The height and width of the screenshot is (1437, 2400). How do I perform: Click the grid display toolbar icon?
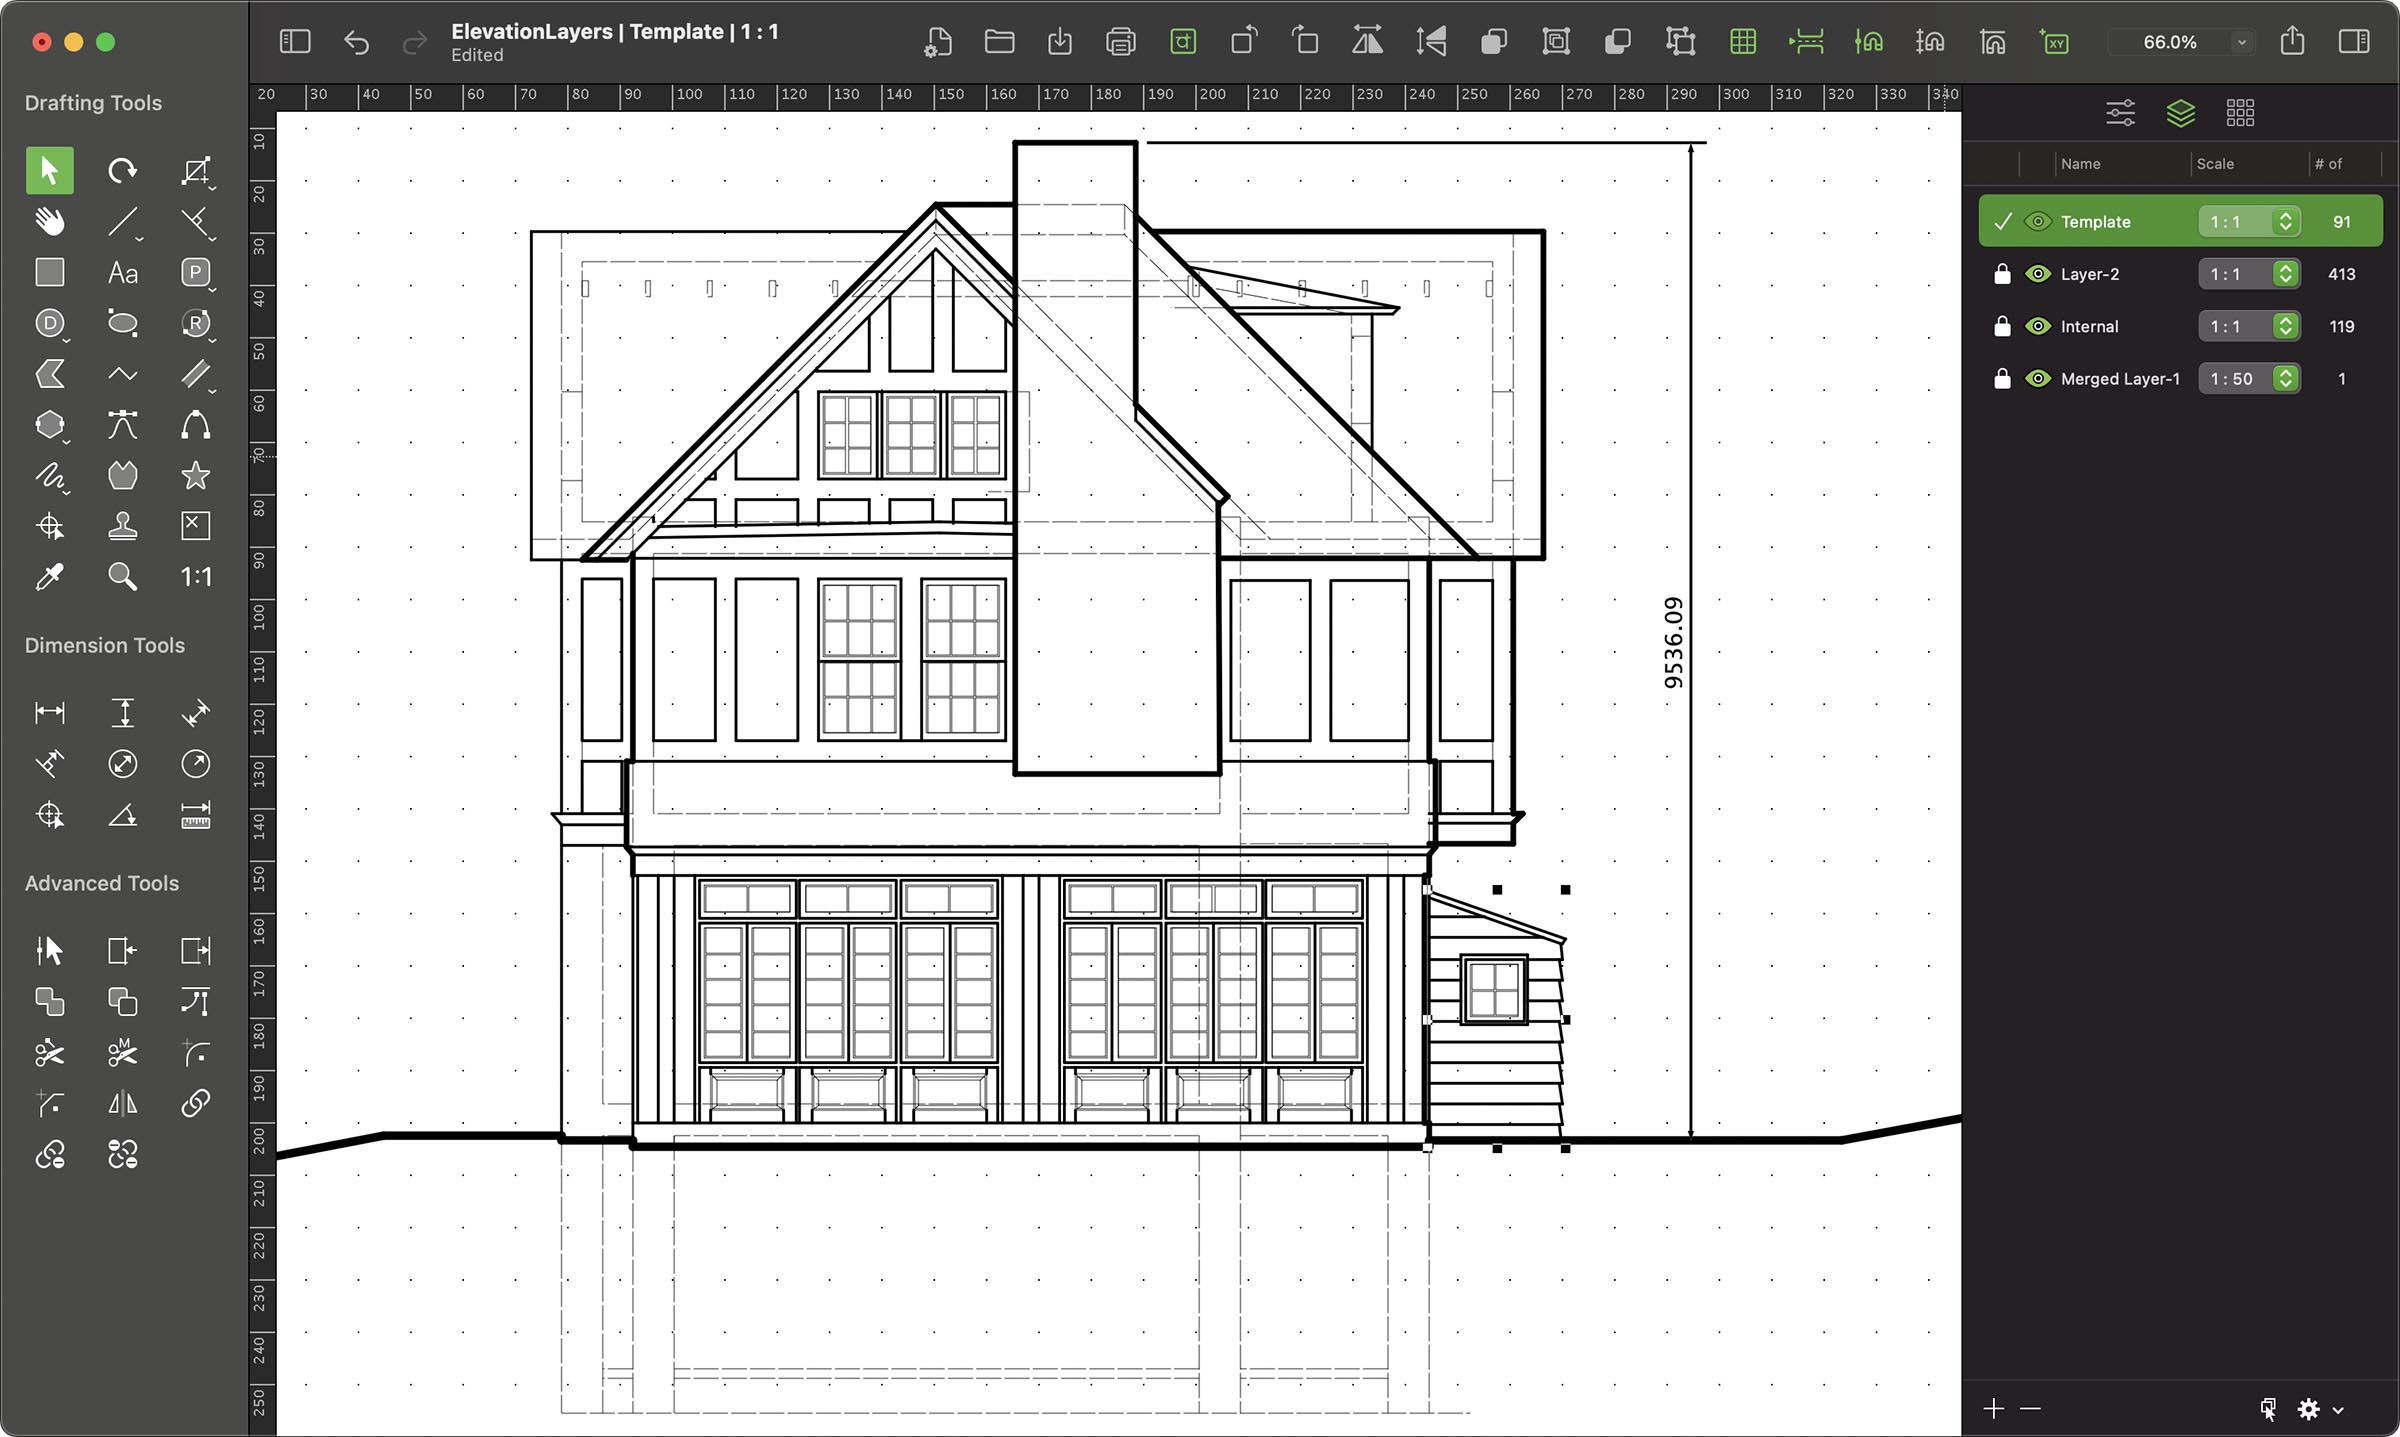(x=1742, y=42)
